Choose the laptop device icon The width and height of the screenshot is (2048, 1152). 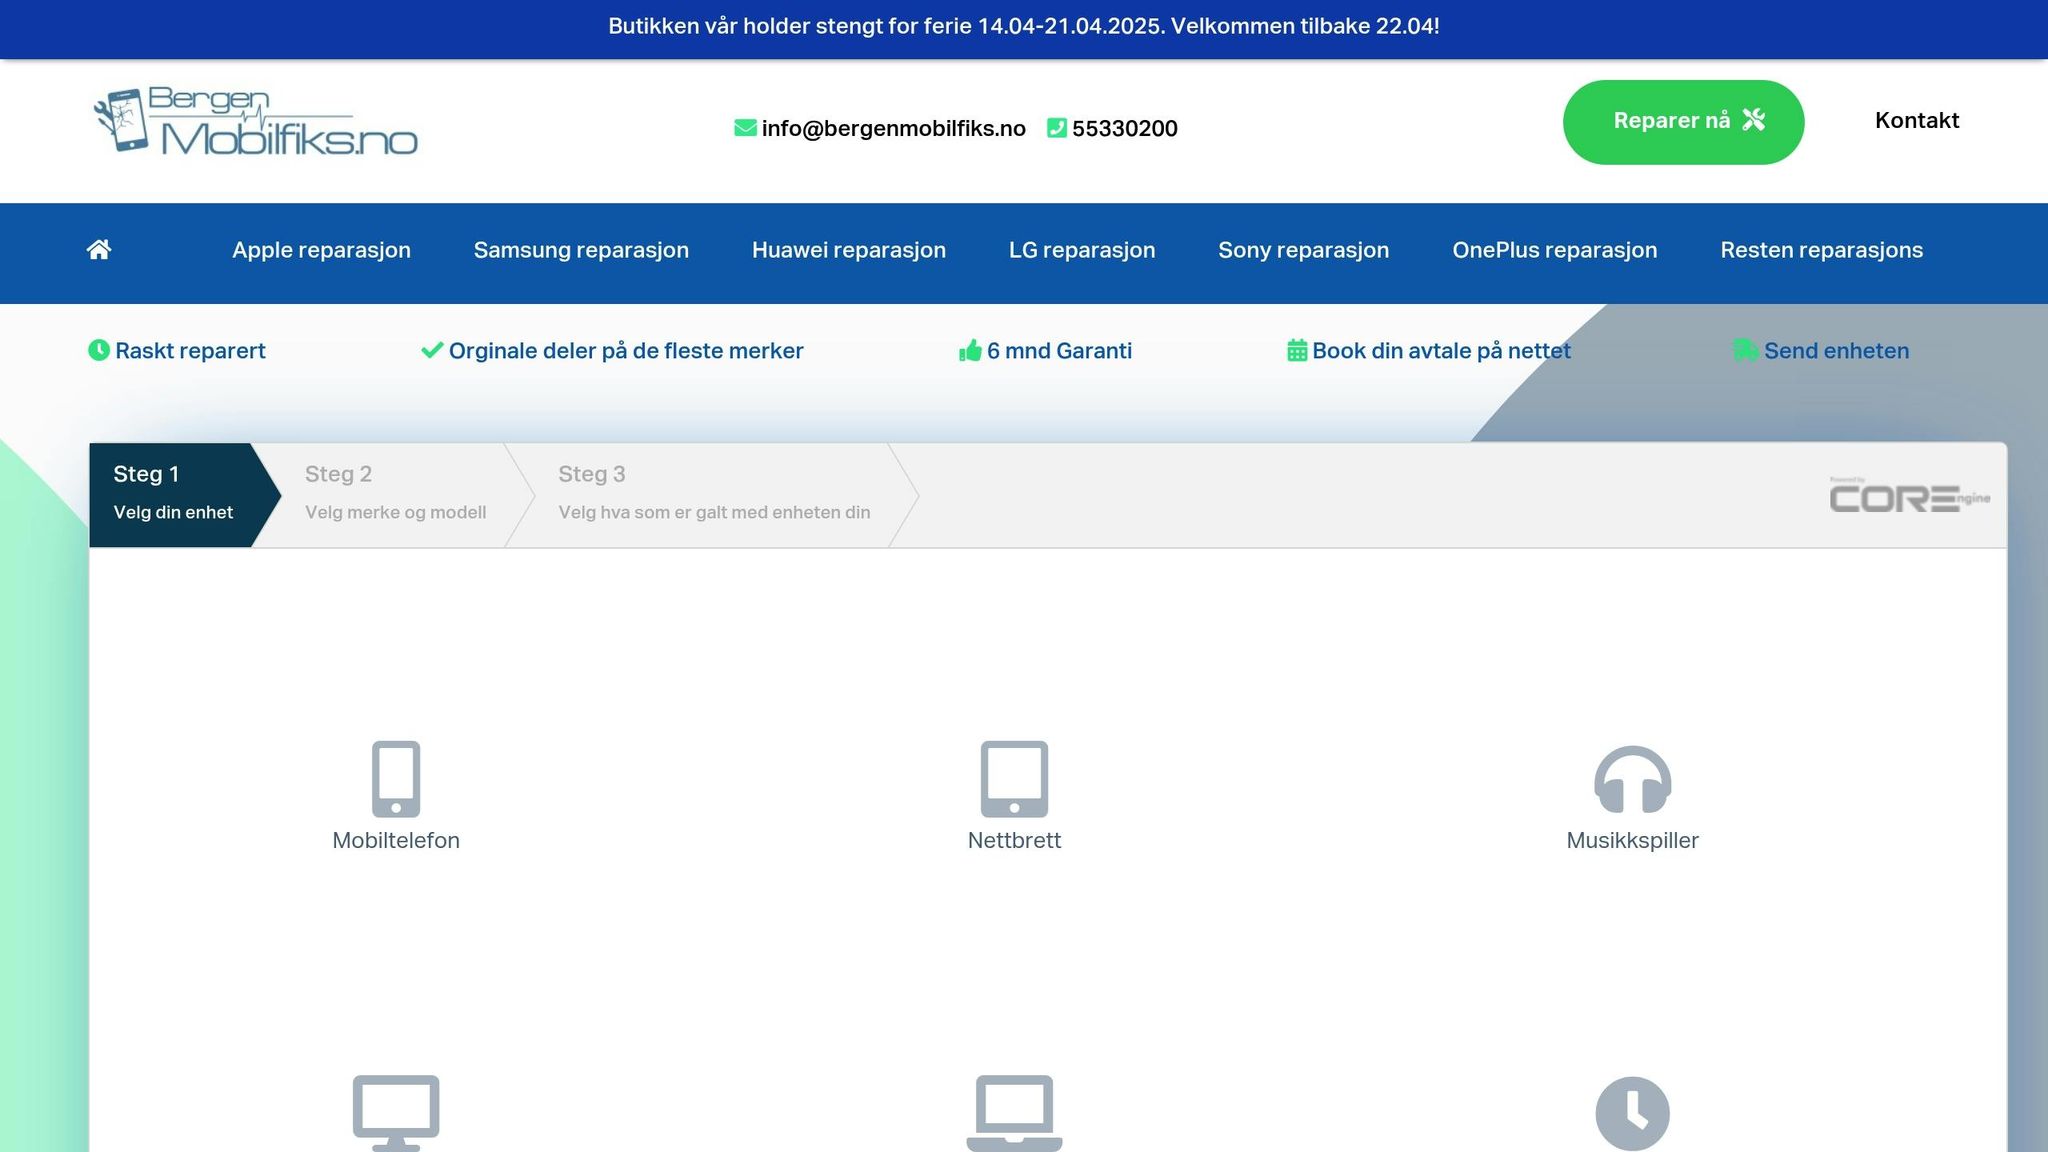click(x=1014, y=1113)
